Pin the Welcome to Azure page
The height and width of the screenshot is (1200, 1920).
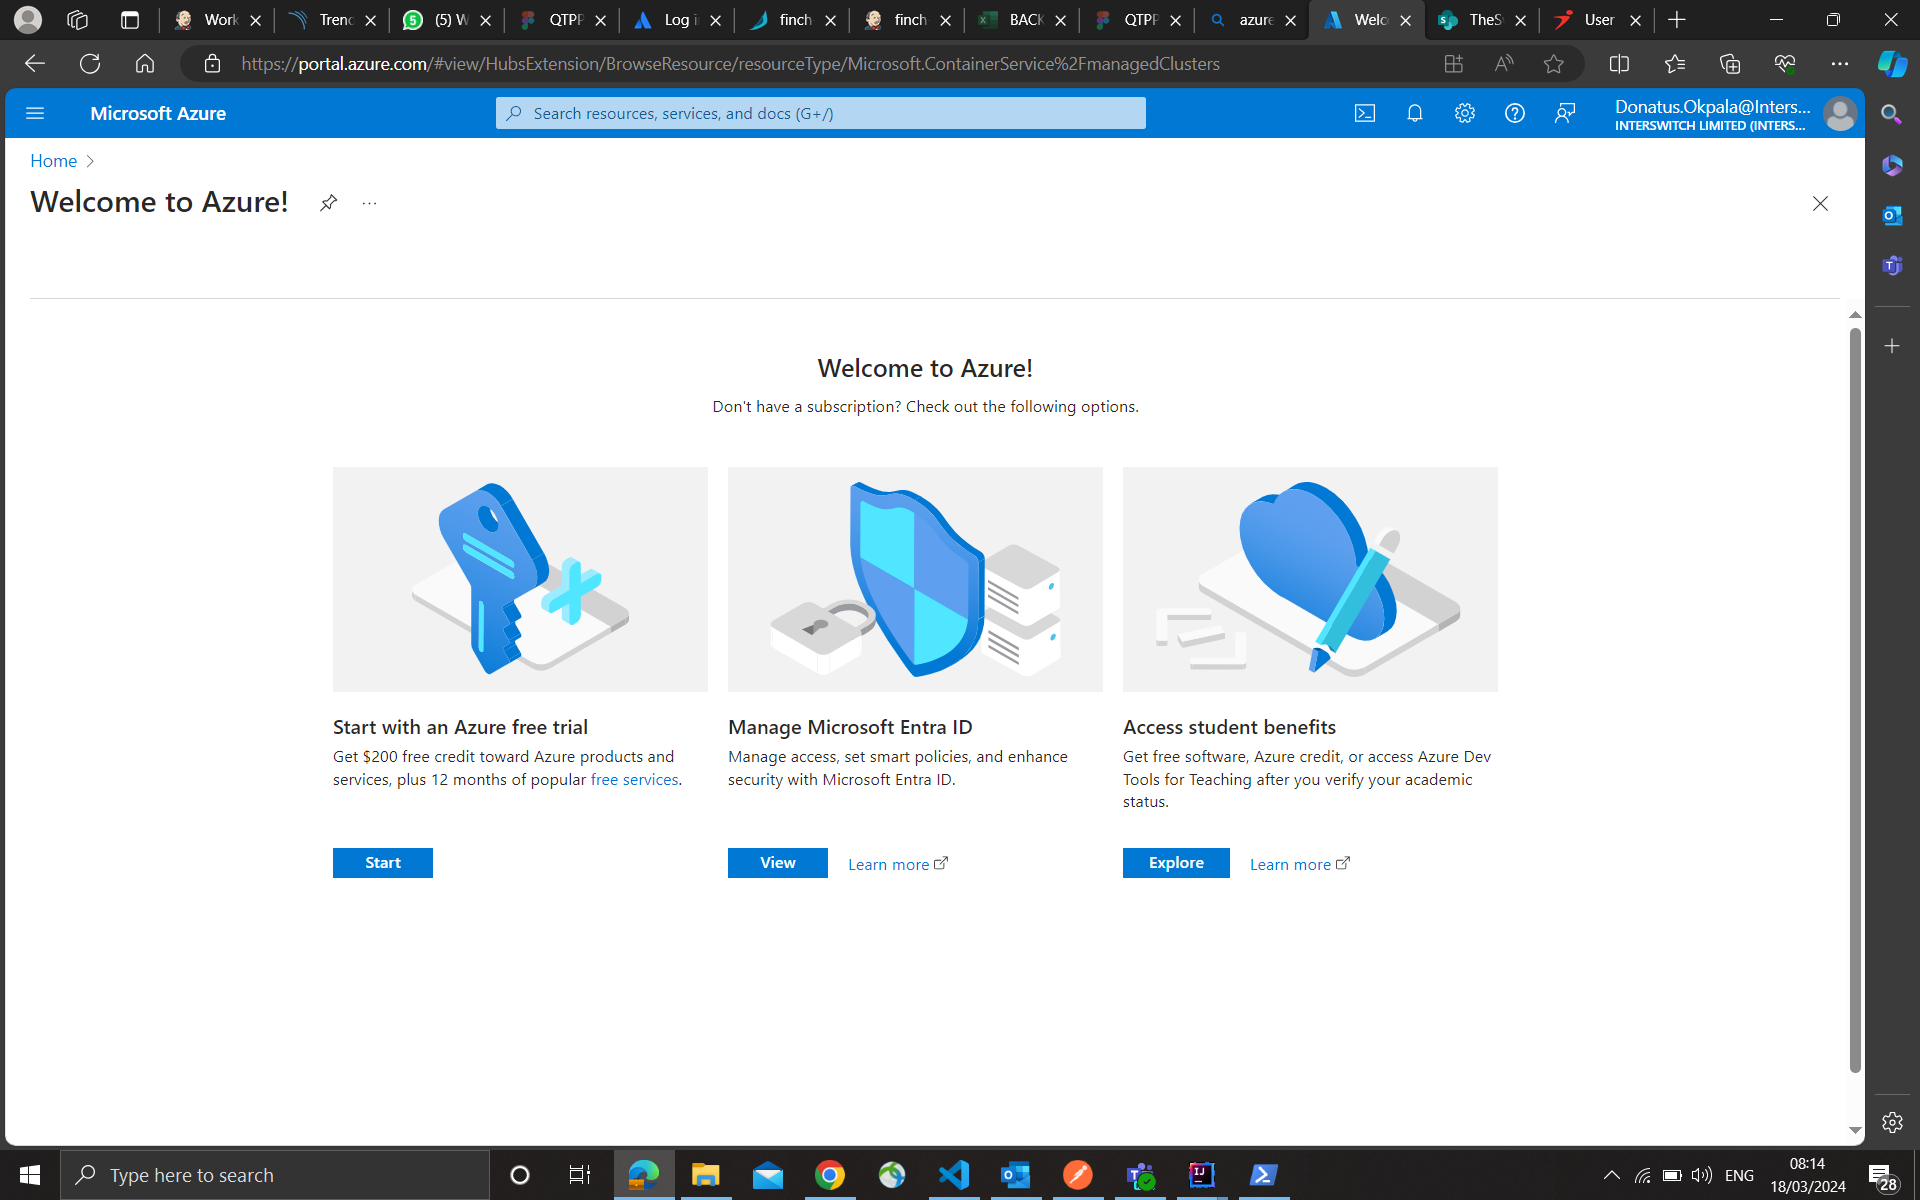[x=328, y=203]
